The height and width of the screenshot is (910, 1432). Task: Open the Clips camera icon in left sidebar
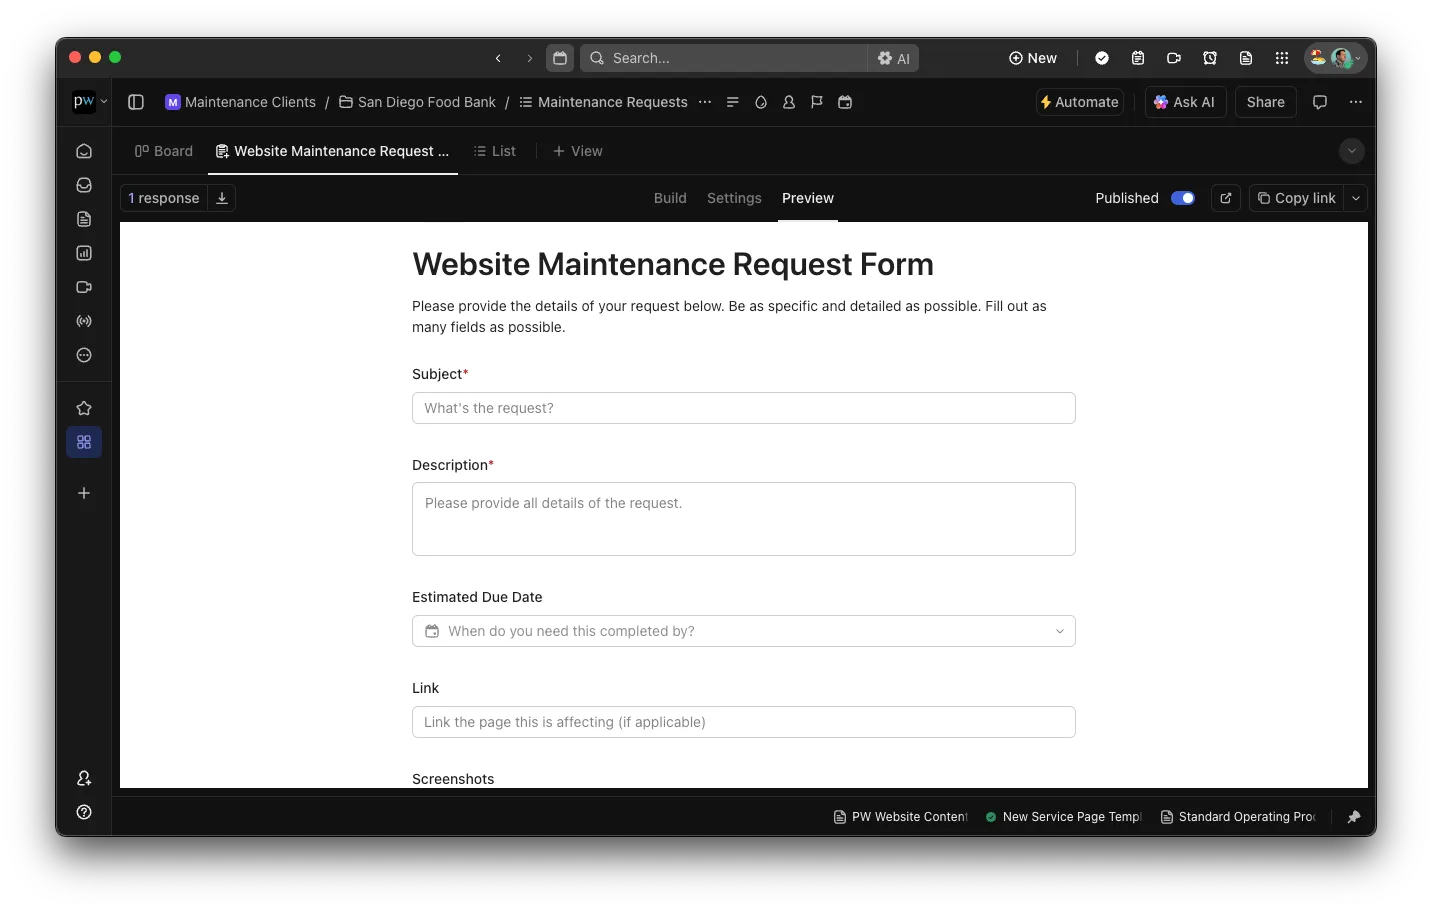(84, 287)
